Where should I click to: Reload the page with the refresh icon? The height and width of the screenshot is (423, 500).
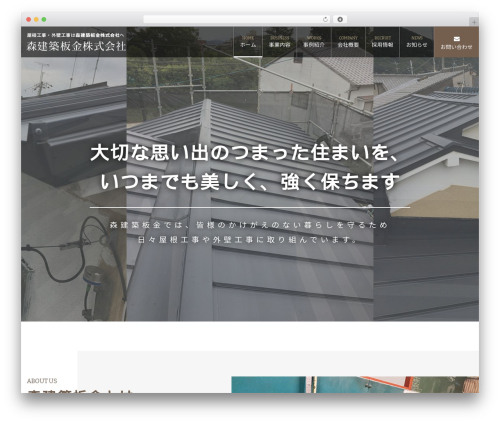tap(325, 19)
